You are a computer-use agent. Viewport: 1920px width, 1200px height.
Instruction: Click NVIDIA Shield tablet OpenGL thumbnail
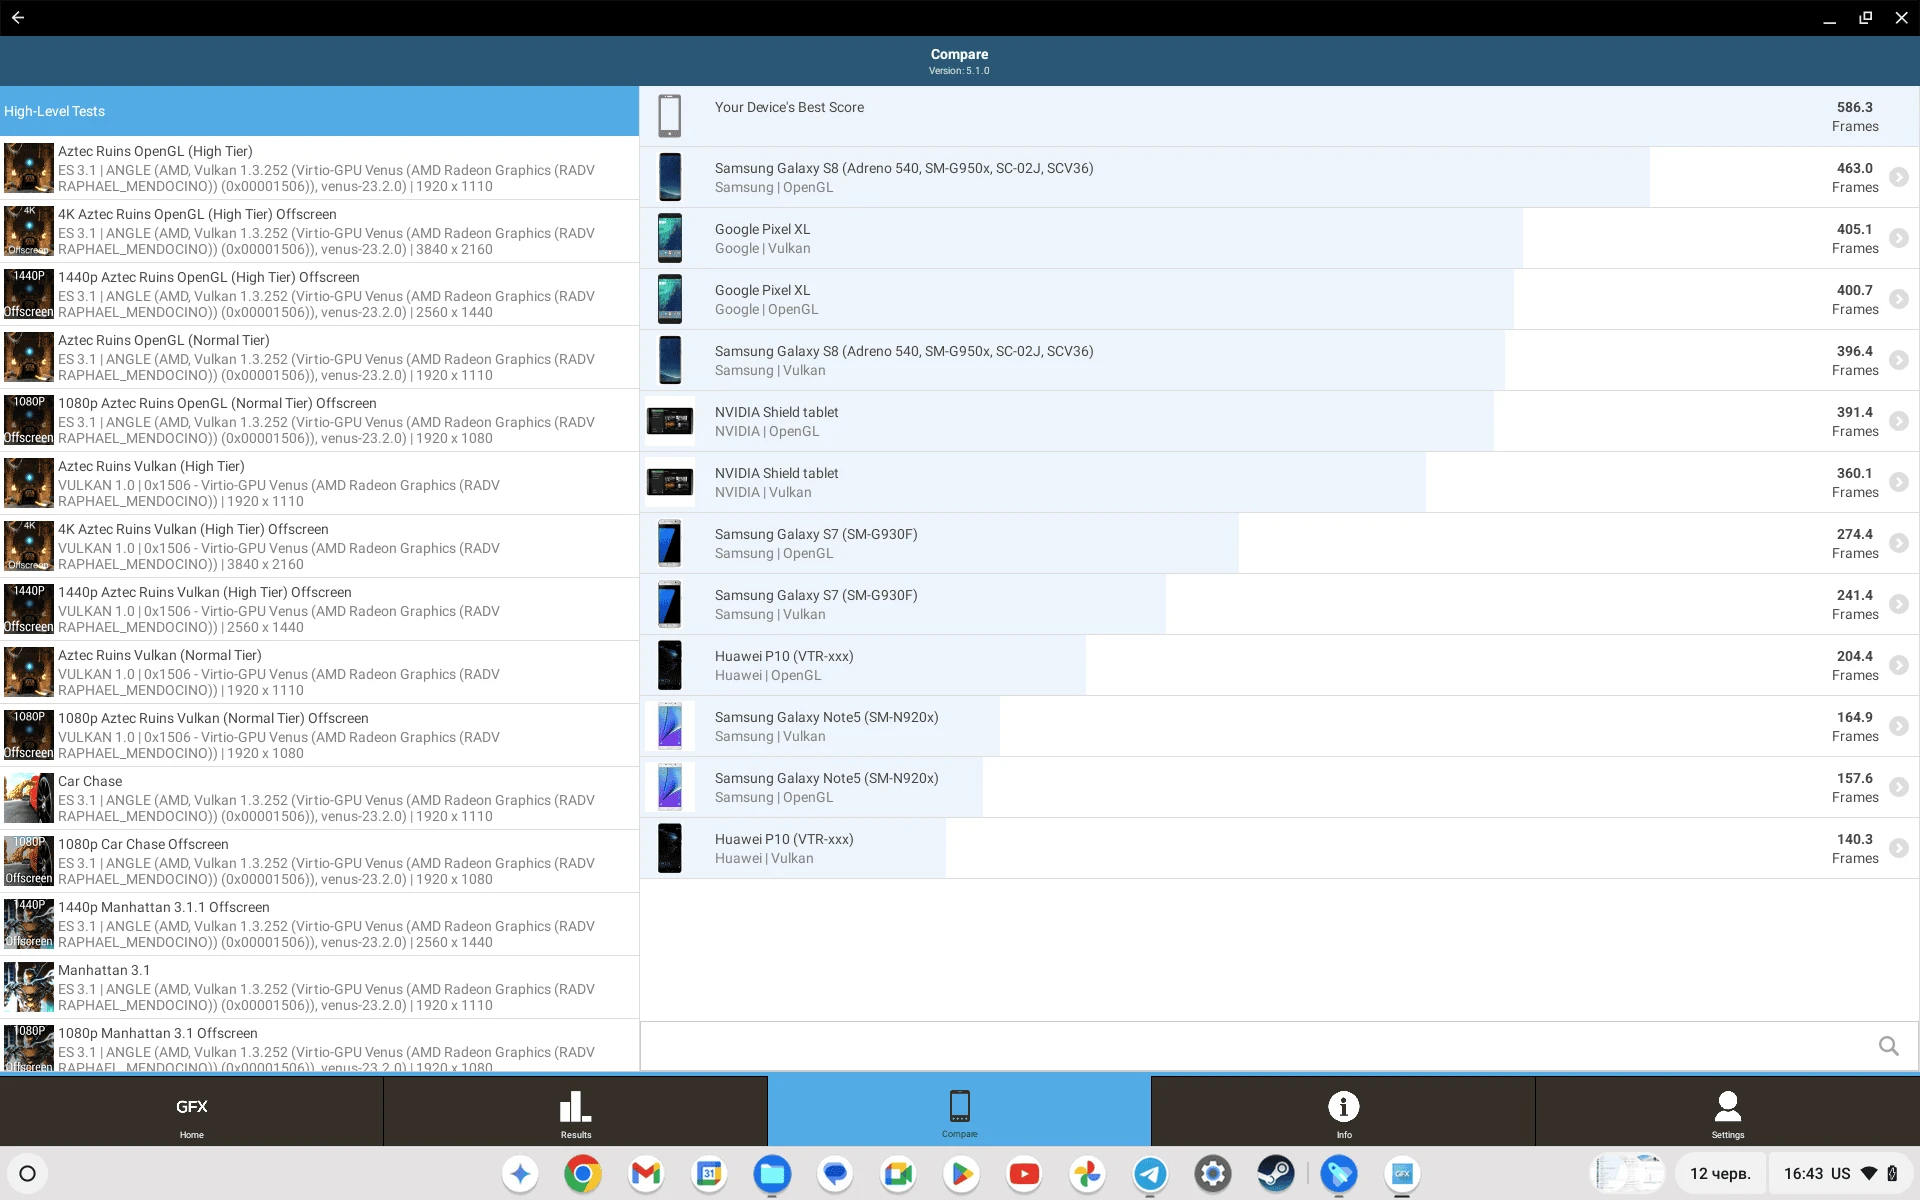pyautogui.click(x=670, y=421)
